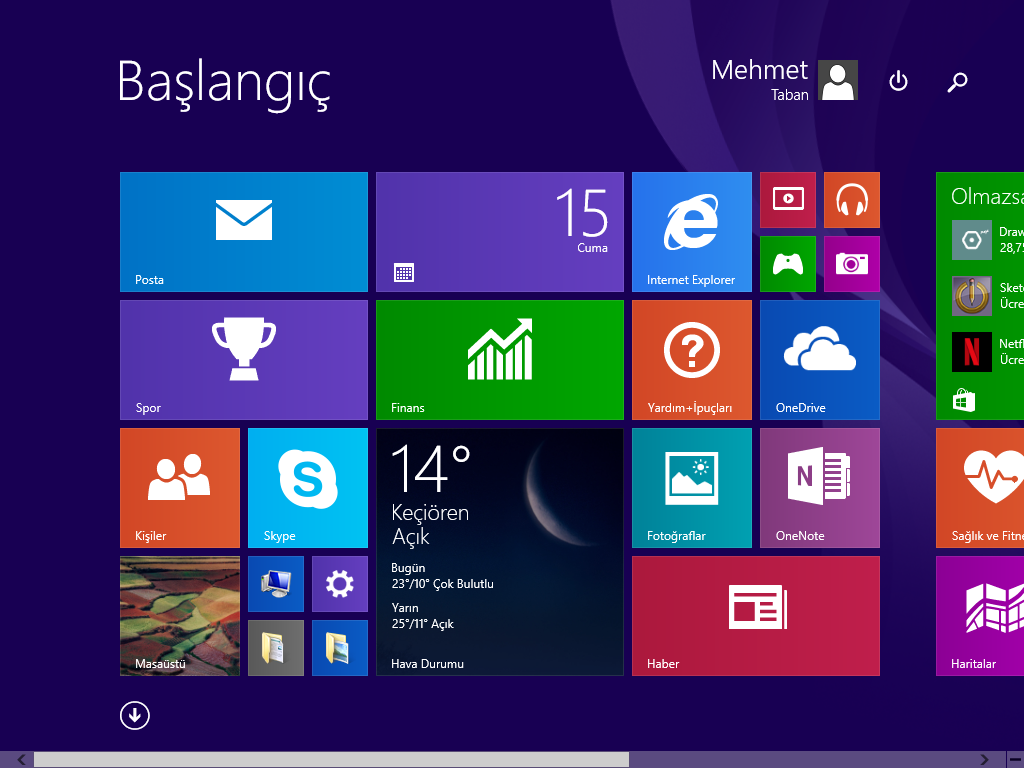The image size is (1024, 768).
Task: Launch Internet Explorer tile
Action: click(692, 232)
